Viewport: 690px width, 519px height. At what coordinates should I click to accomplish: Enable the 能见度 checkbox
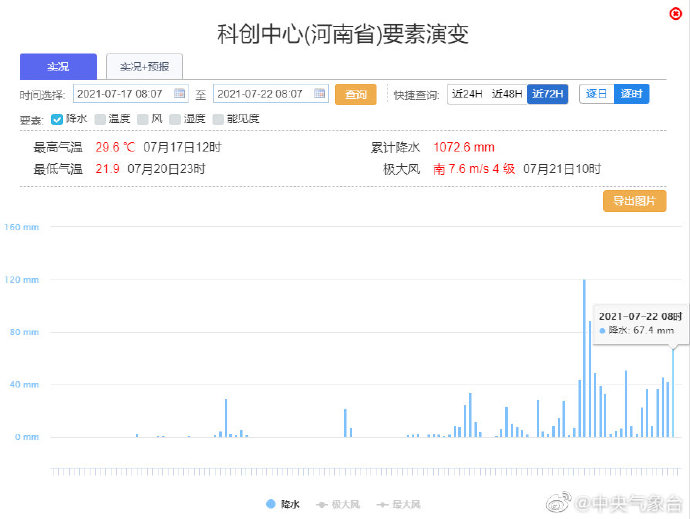[218, 119]
